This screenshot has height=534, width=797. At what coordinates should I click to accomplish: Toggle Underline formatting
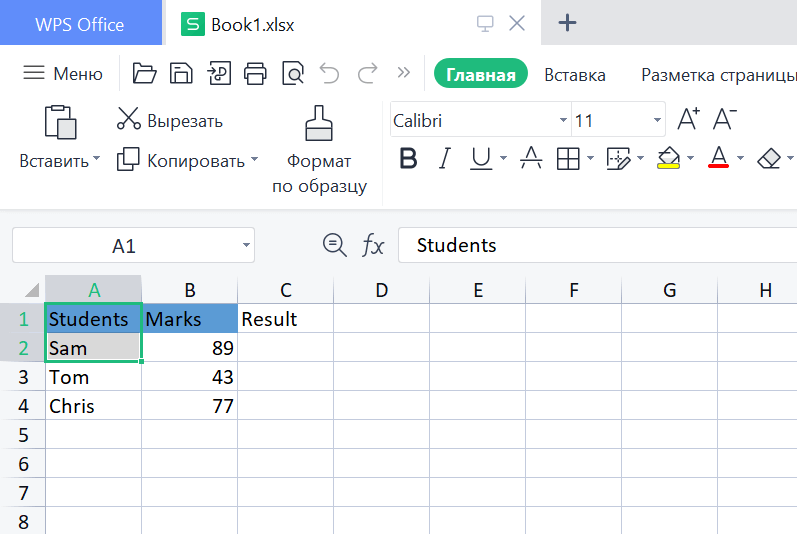click(481, 158)
